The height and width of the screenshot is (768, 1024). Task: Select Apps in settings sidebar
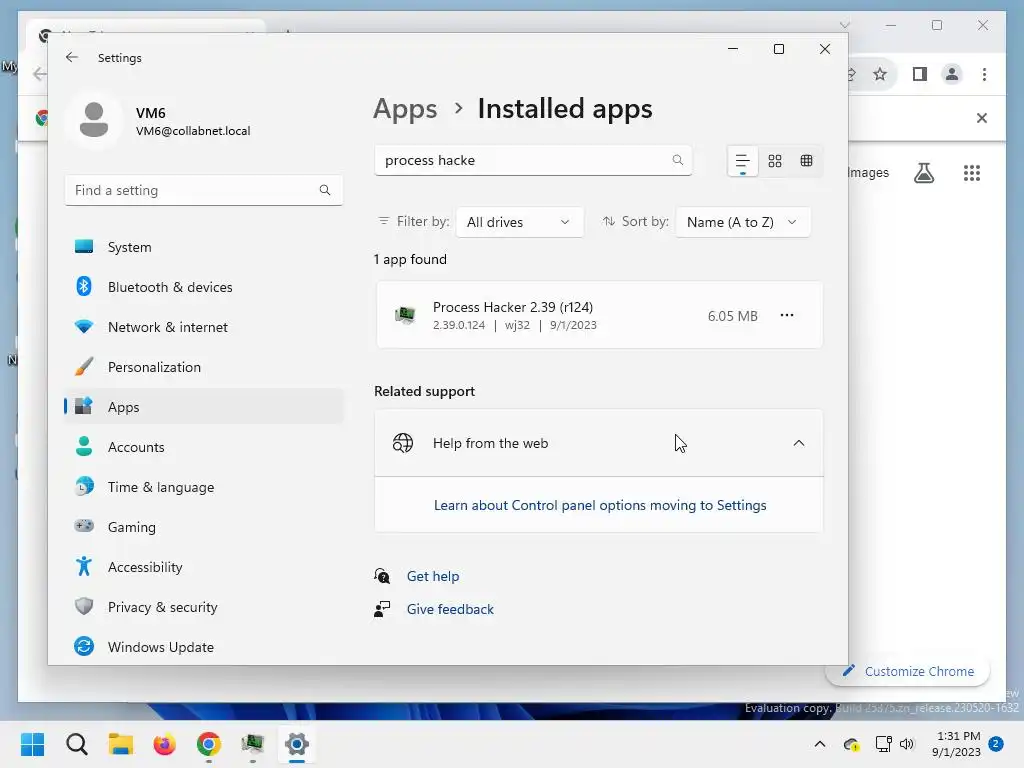click(204, 407)
